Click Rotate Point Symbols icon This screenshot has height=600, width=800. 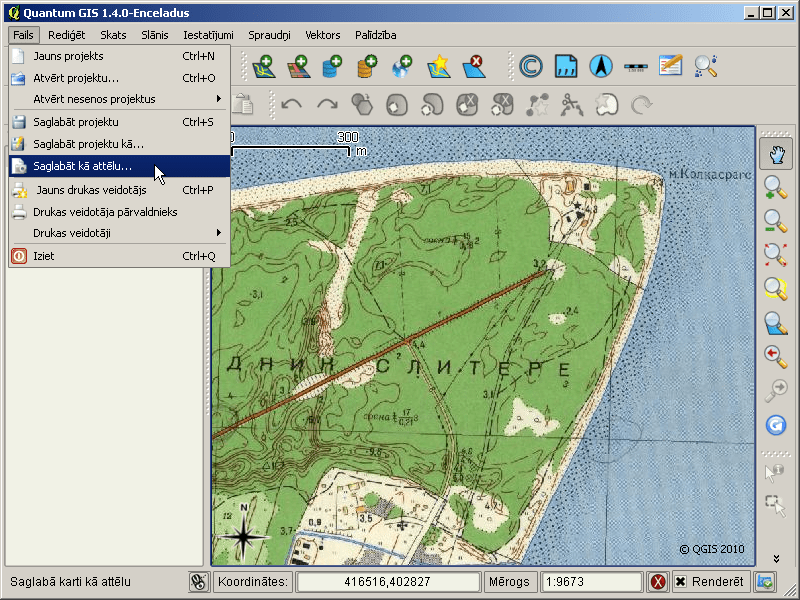(641, 105)
